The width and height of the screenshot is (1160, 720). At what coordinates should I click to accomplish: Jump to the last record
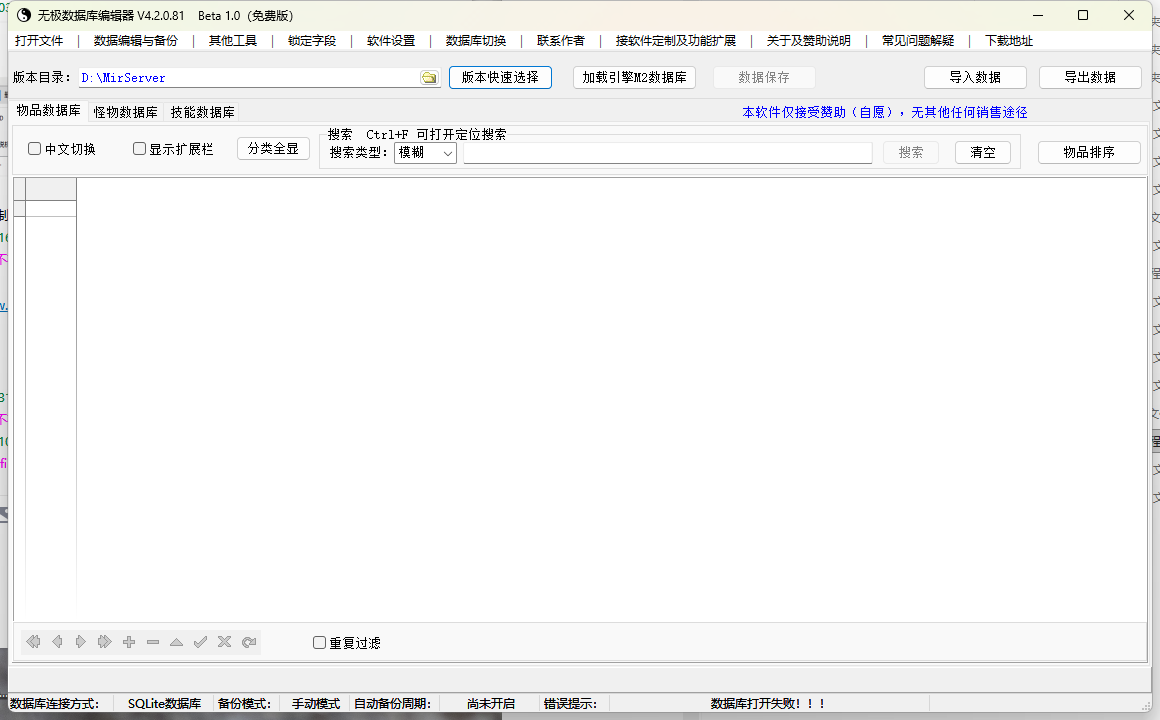(105, 641)
